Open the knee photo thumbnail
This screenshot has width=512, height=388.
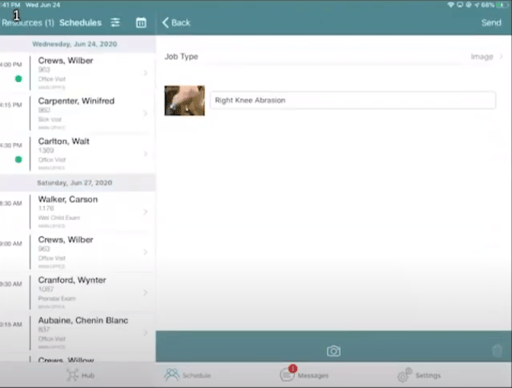pyautogui.click(x=185, y=101)
